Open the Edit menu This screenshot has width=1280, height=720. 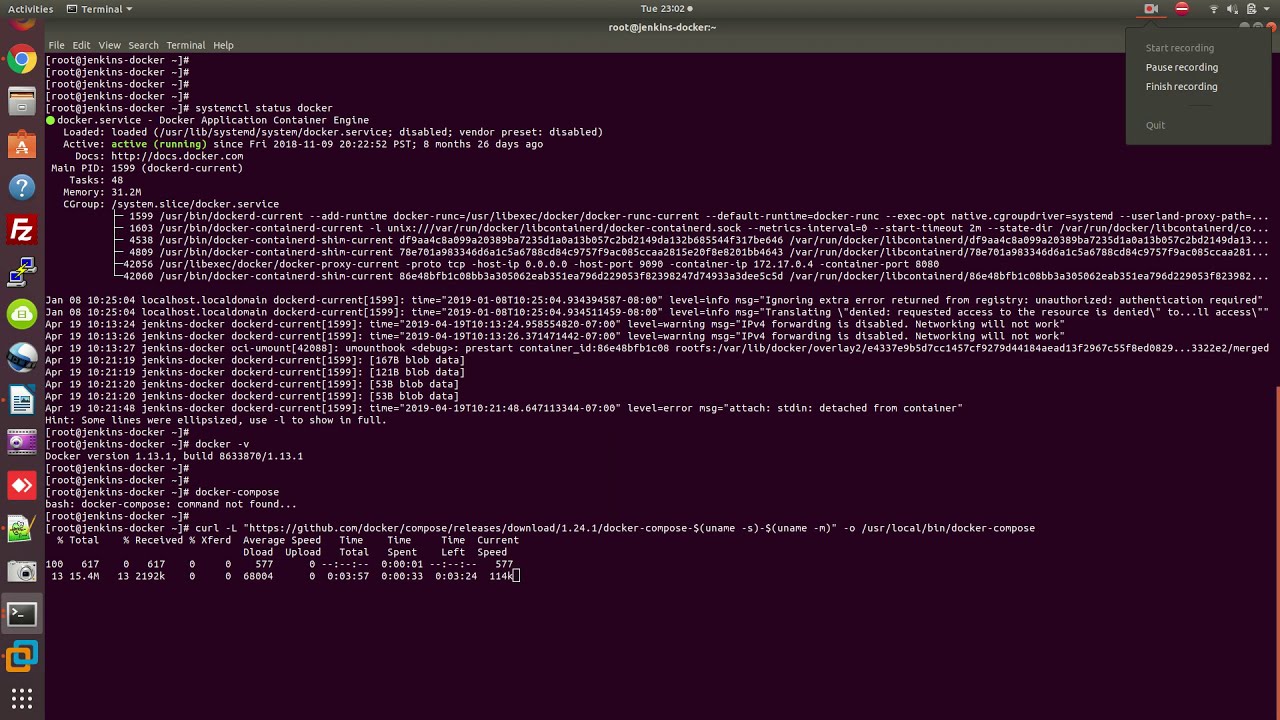click(x=81, y=45)
